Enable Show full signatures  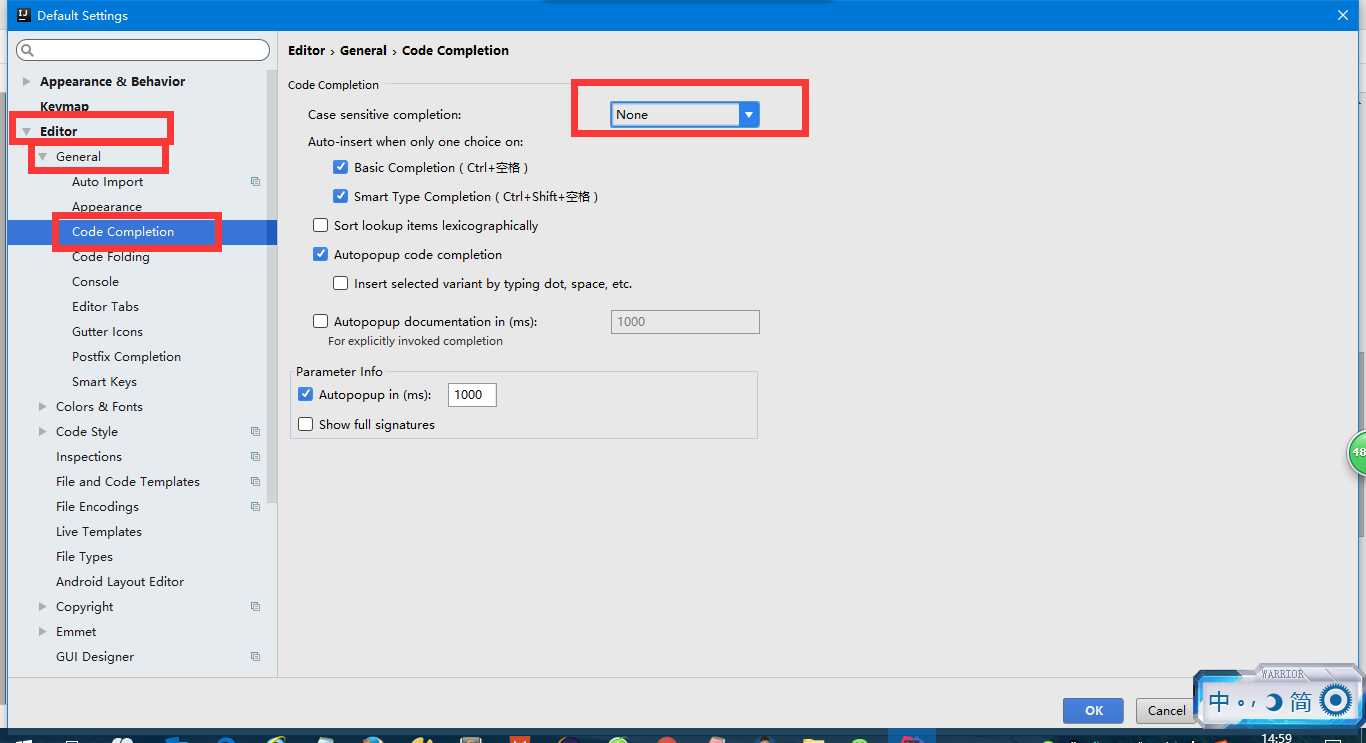pyautogui.click(x=306, y=425)
